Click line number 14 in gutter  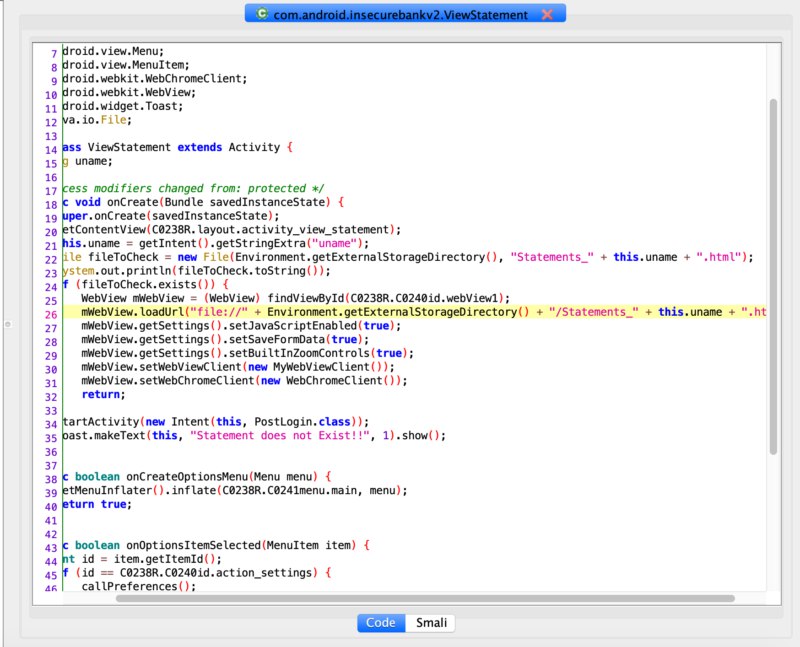click(51, 150)
